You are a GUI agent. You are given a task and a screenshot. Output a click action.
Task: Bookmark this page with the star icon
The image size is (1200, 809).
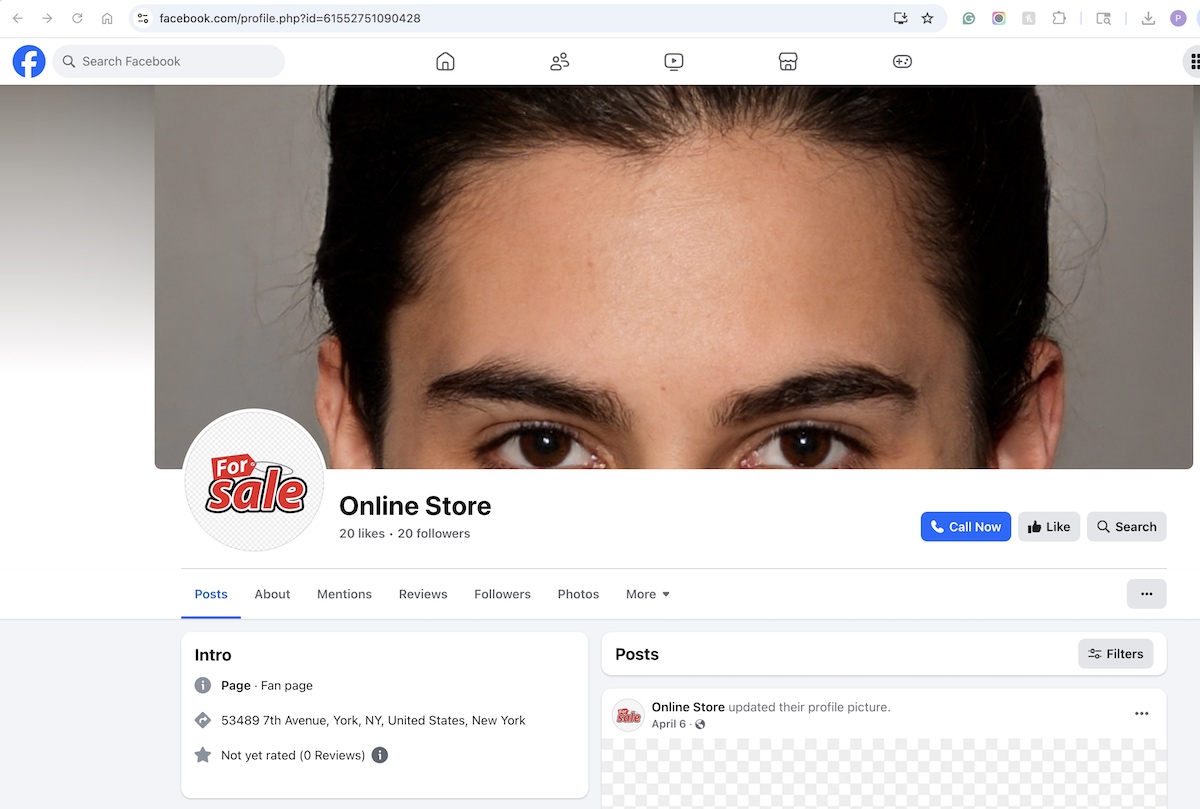pos(927,18)
